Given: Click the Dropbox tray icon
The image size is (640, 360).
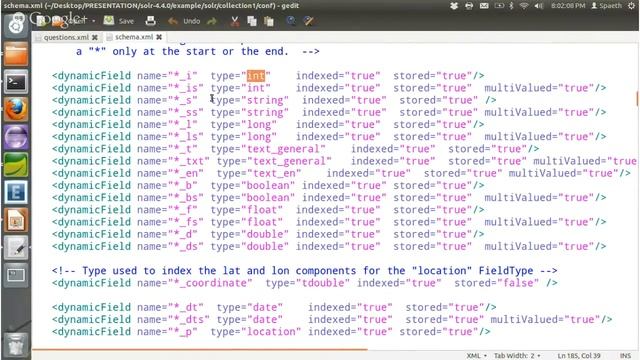Looking at the screenshot, I should (454, 6).
